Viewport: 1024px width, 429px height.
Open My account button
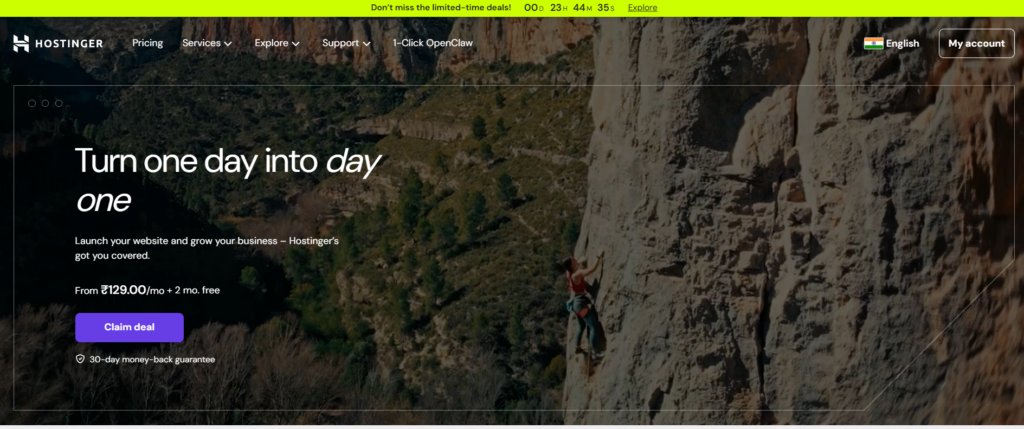point(976,43)
